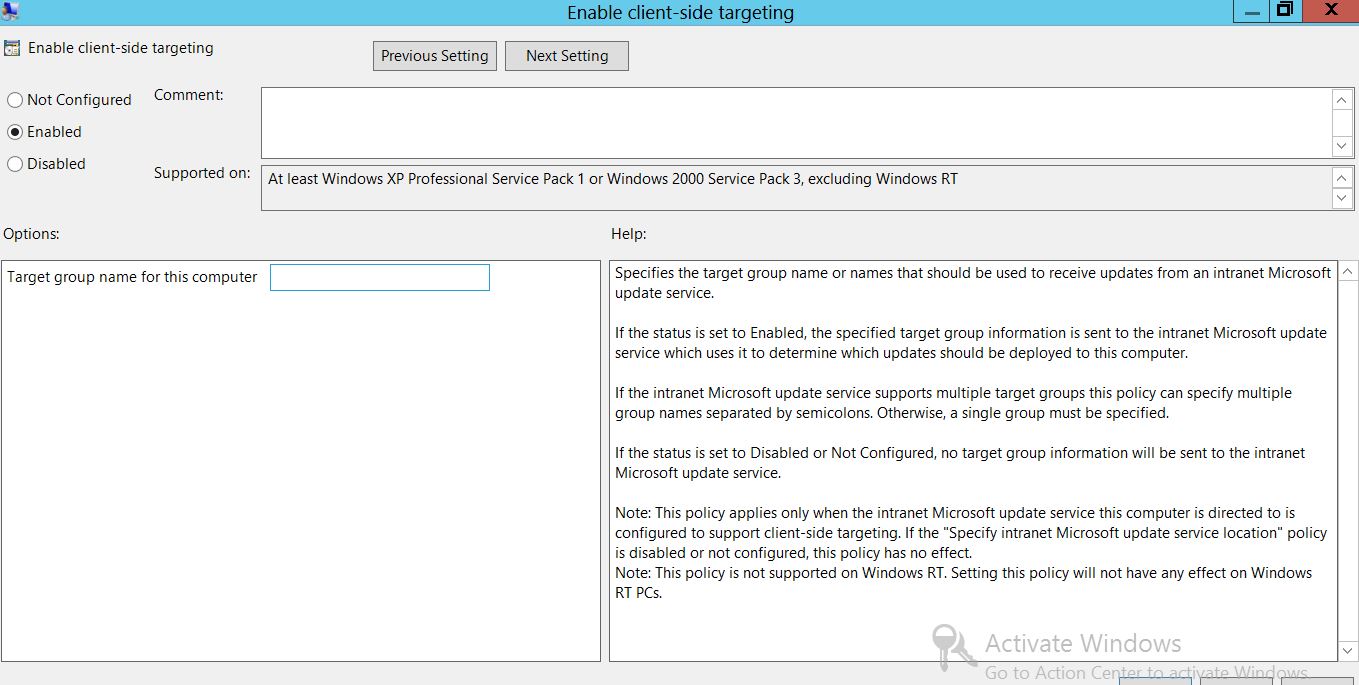
Task: Click the Help pane scroll up arrow
Action: click(x=1348, y=272)
